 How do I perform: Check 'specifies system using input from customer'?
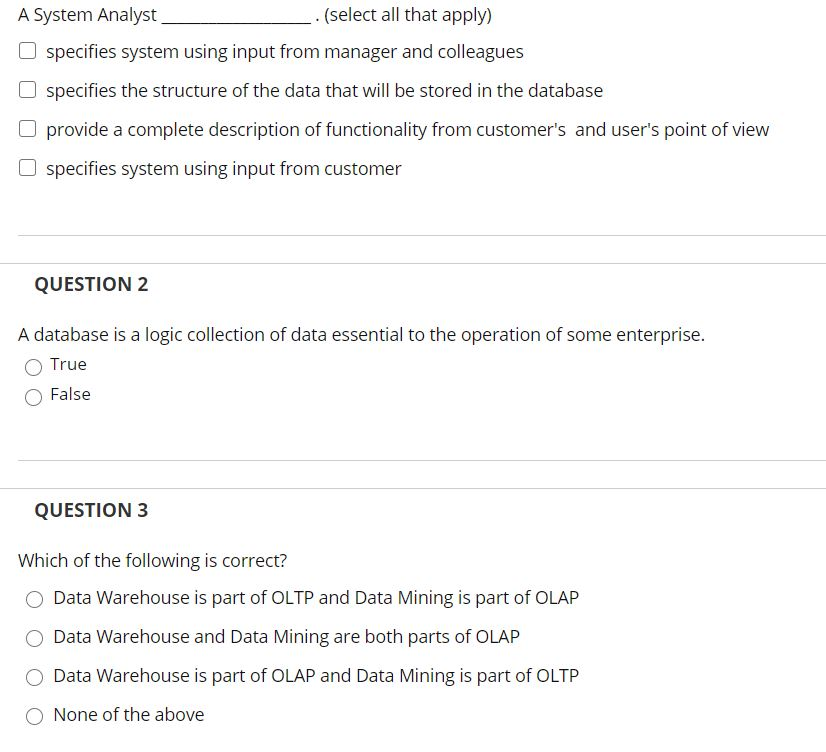[27, 166]
